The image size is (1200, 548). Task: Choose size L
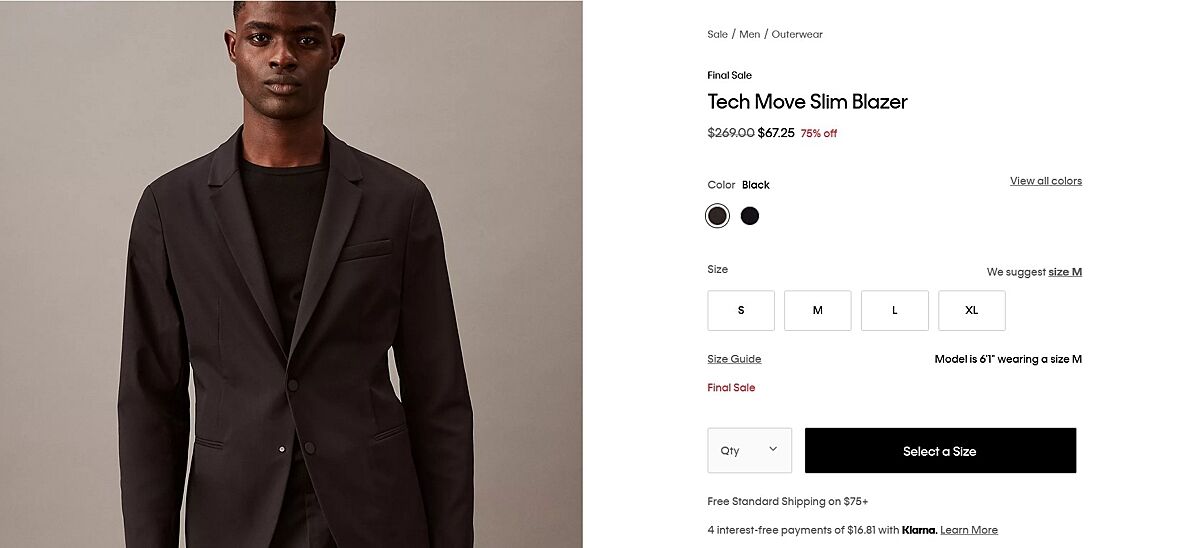click(894, 310)
